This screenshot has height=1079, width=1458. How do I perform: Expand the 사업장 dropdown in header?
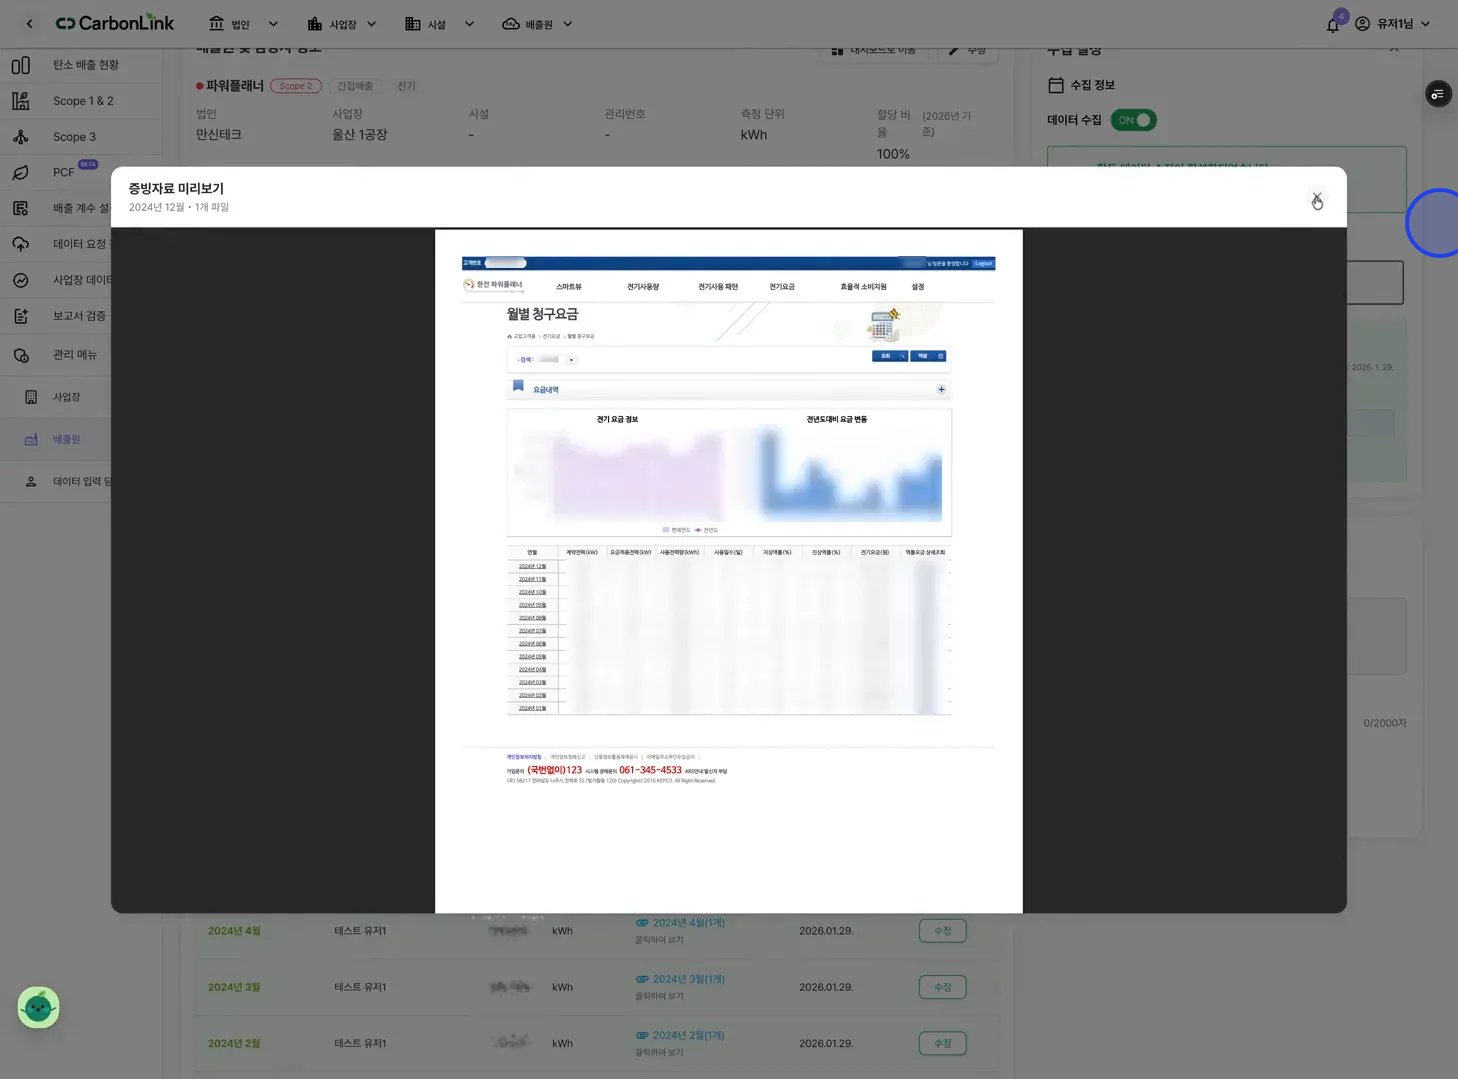click(x=342, y=24)
